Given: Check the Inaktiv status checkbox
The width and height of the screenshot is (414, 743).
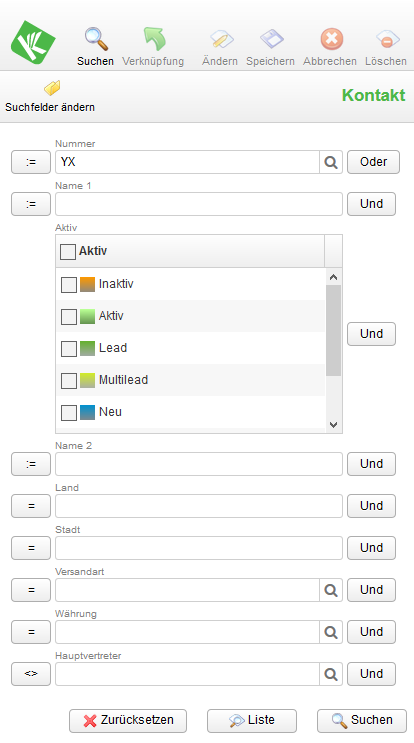Looking at the screenshot, I should tap(69, 284).
